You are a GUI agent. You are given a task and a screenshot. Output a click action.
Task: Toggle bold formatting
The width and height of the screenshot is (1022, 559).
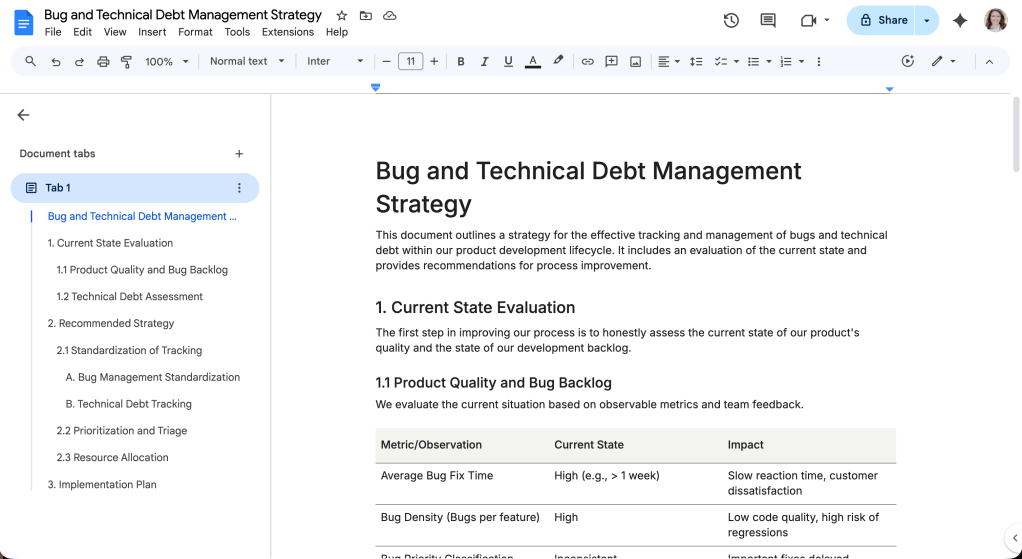click(461, 61)
